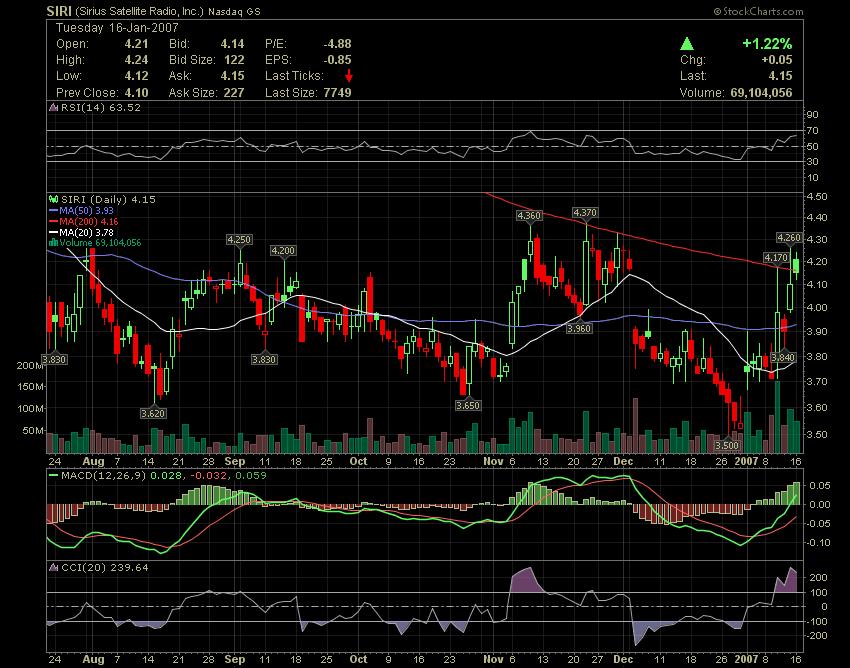Viewport: 850px width, 668px height.
Task: Click the RSI indicator icon beside RSI(14)
Action: tap(53, 107)
